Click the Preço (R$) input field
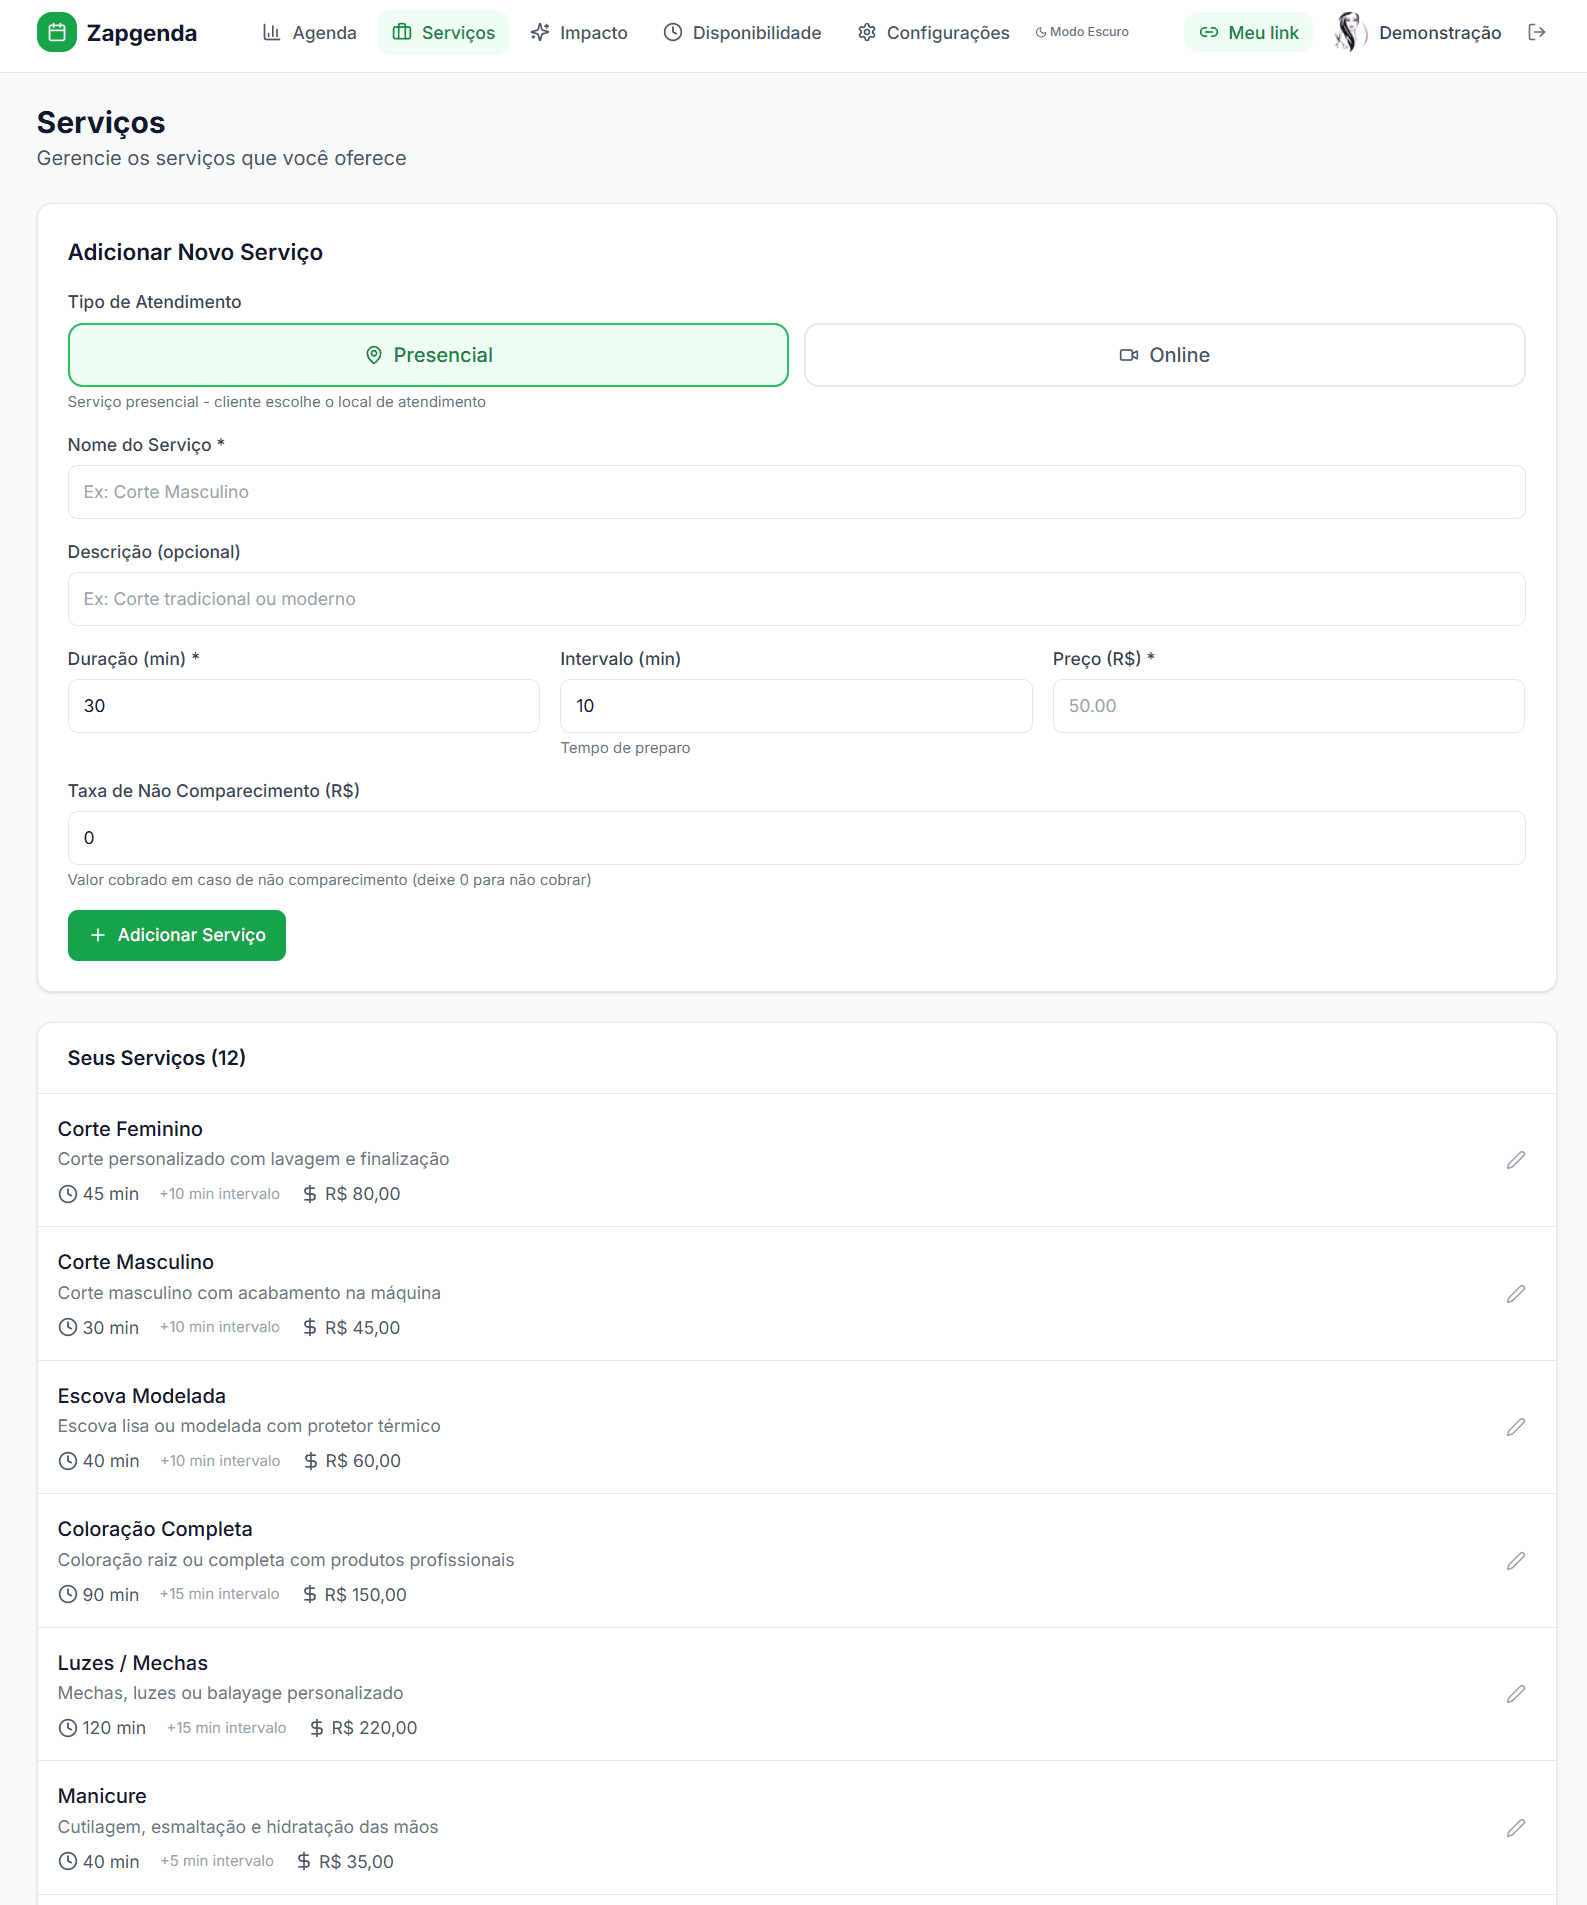The height and width of the screenshot is (1905, 1587). point(1288,706)
